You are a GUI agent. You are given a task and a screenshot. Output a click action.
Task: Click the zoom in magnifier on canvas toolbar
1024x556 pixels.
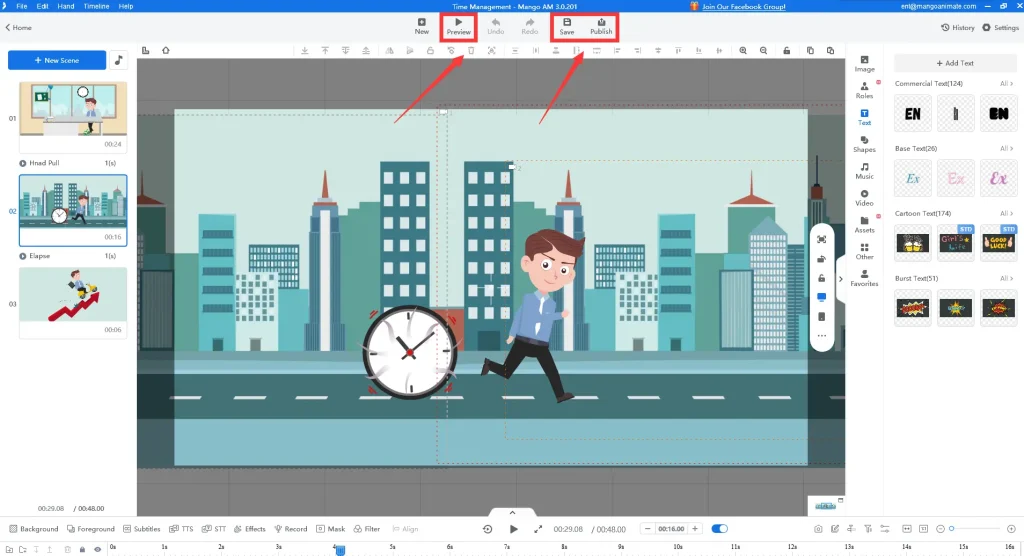743,50
